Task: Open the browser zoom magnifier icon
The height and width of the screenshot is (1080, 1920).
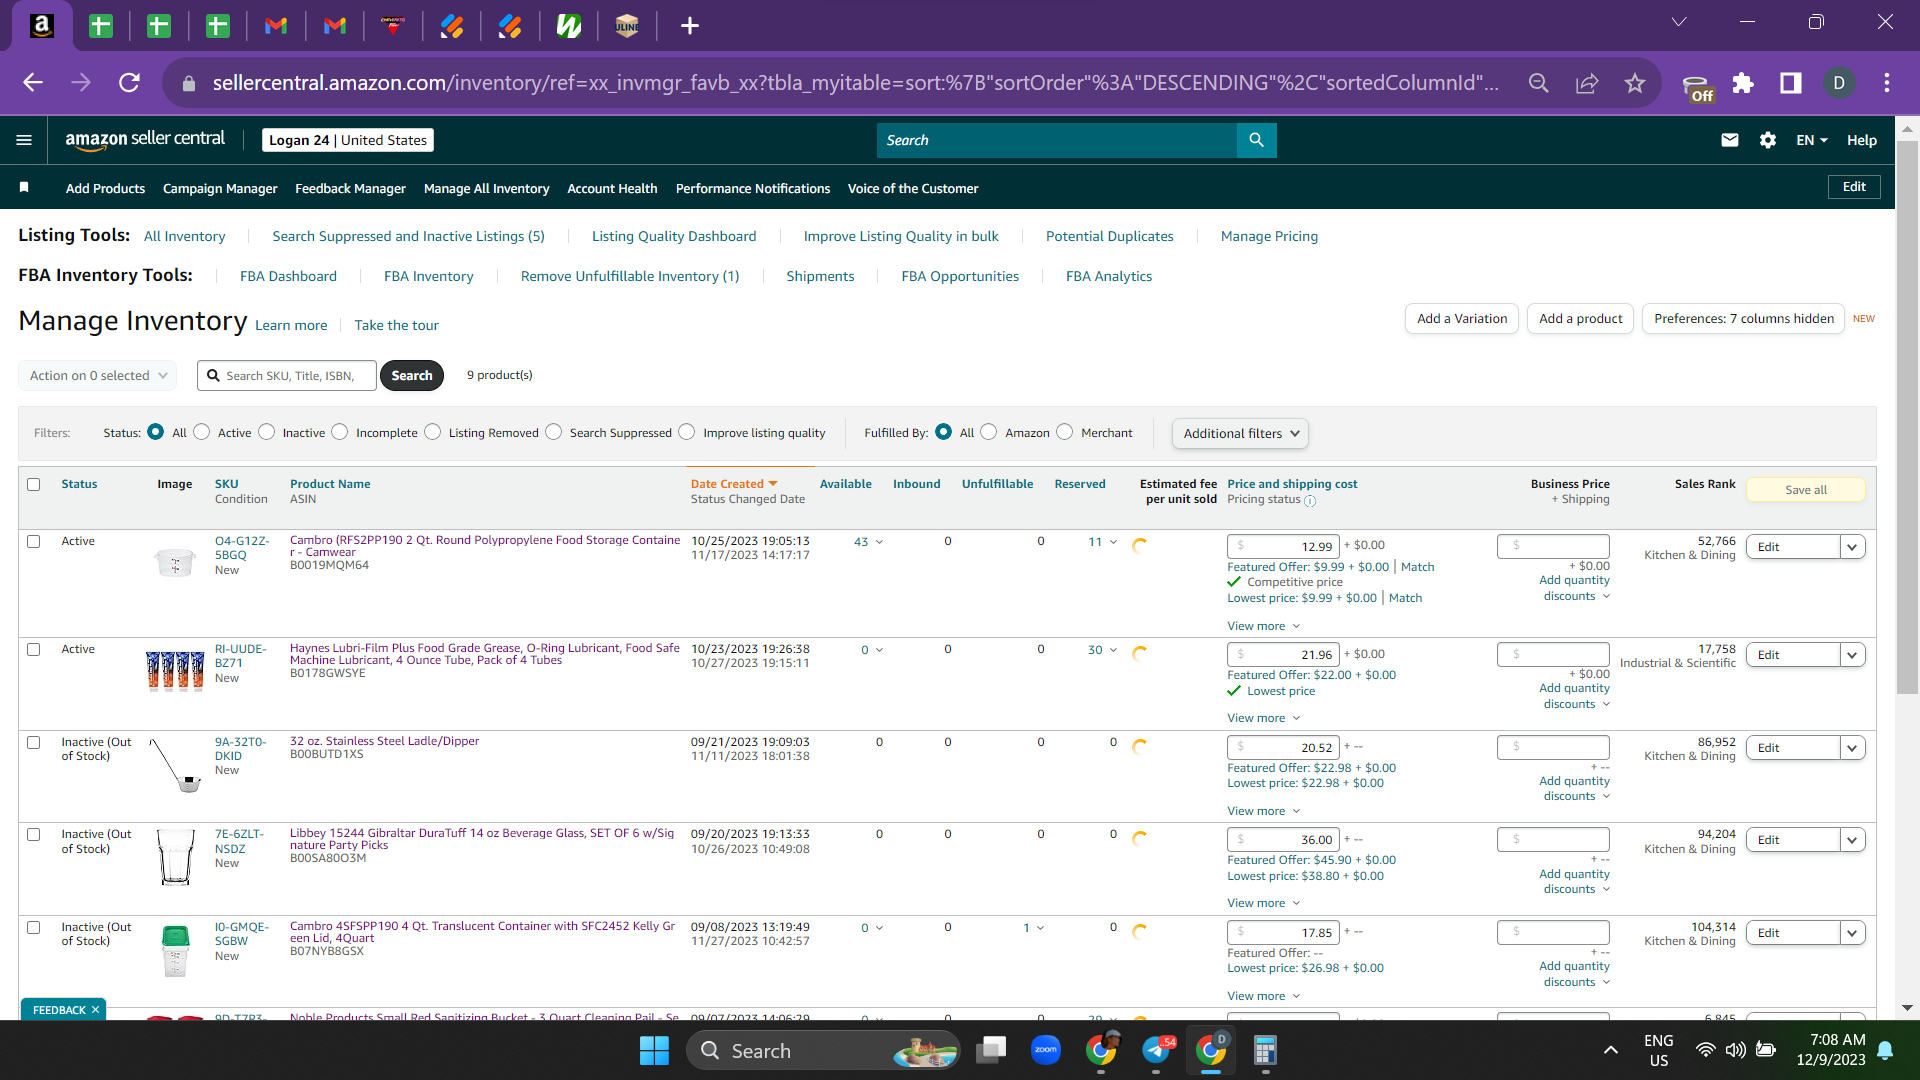Action: click(1539, 83)
